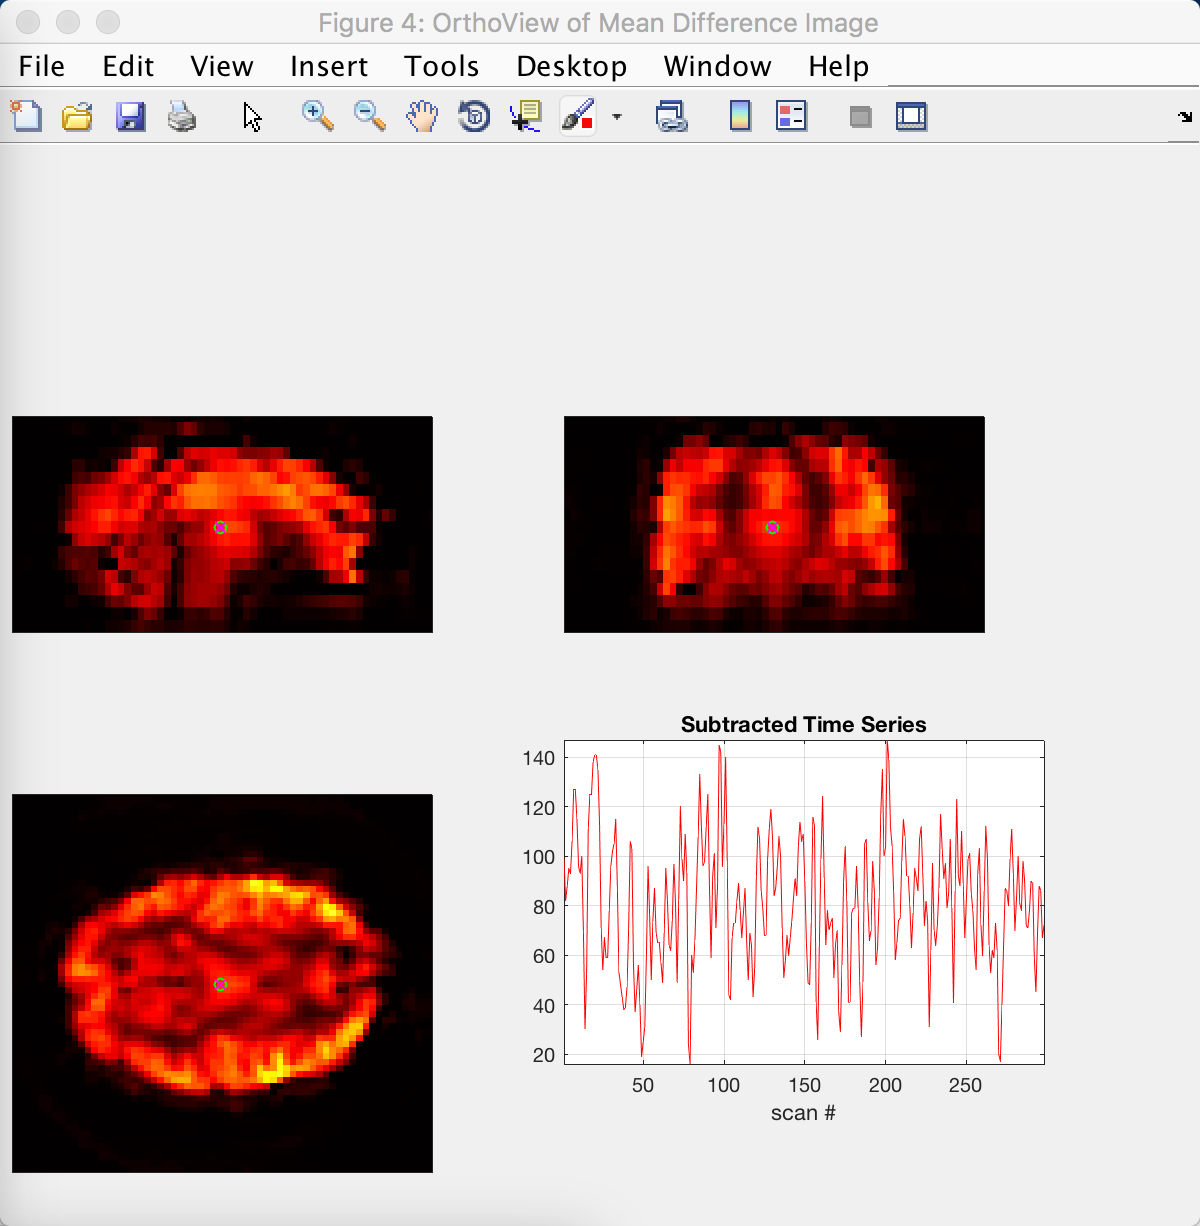The image size is (1200, 1226).
Task: Click the y-axis tick label 140
Action: (539, 758)
